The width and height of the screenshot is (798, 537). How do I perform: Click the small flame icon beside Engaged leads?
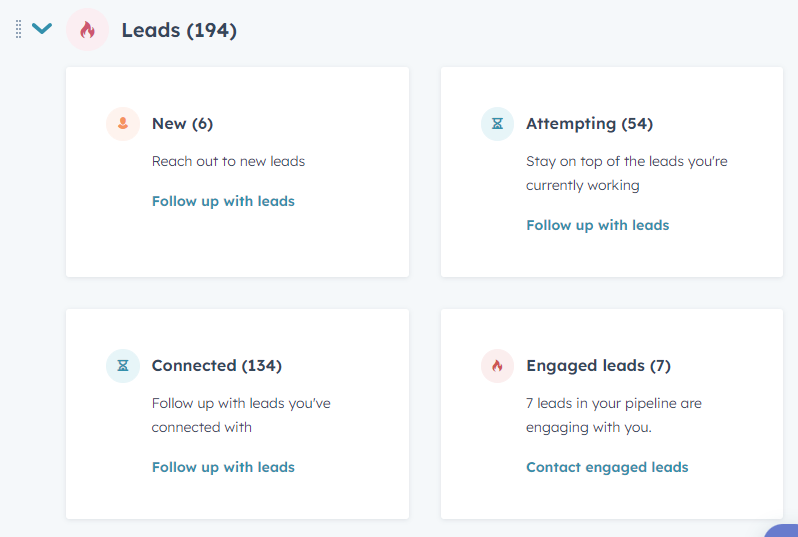[497, 365]
